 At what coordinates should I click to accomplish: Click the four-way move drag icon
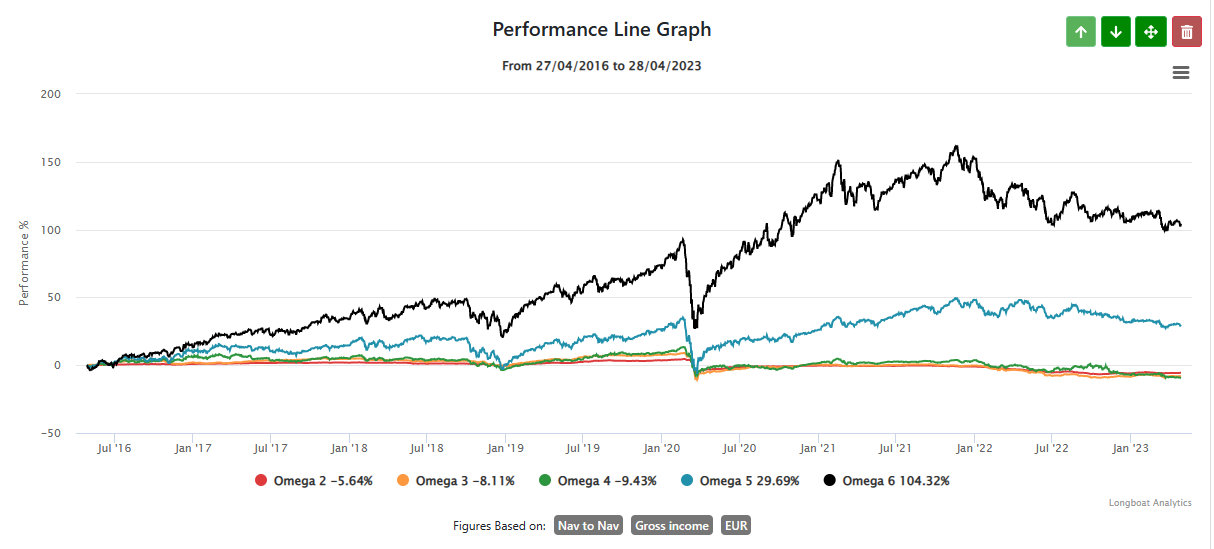(x=1151, y=32)
